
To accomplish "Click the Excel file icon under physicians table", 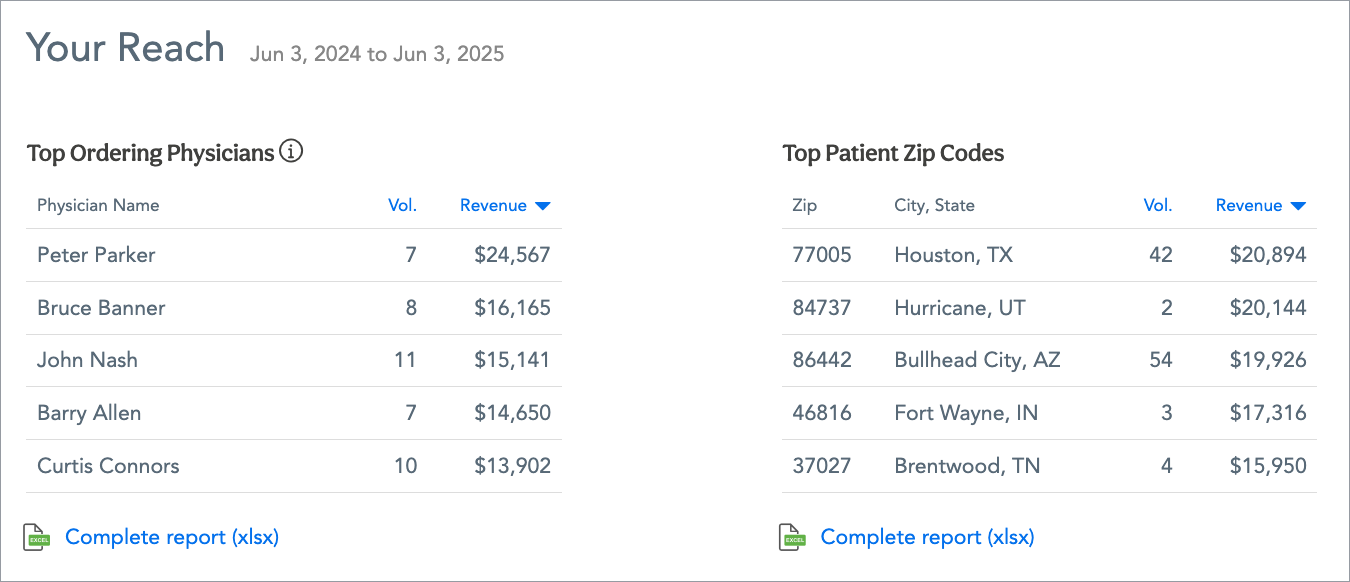I will click(37, 537).
